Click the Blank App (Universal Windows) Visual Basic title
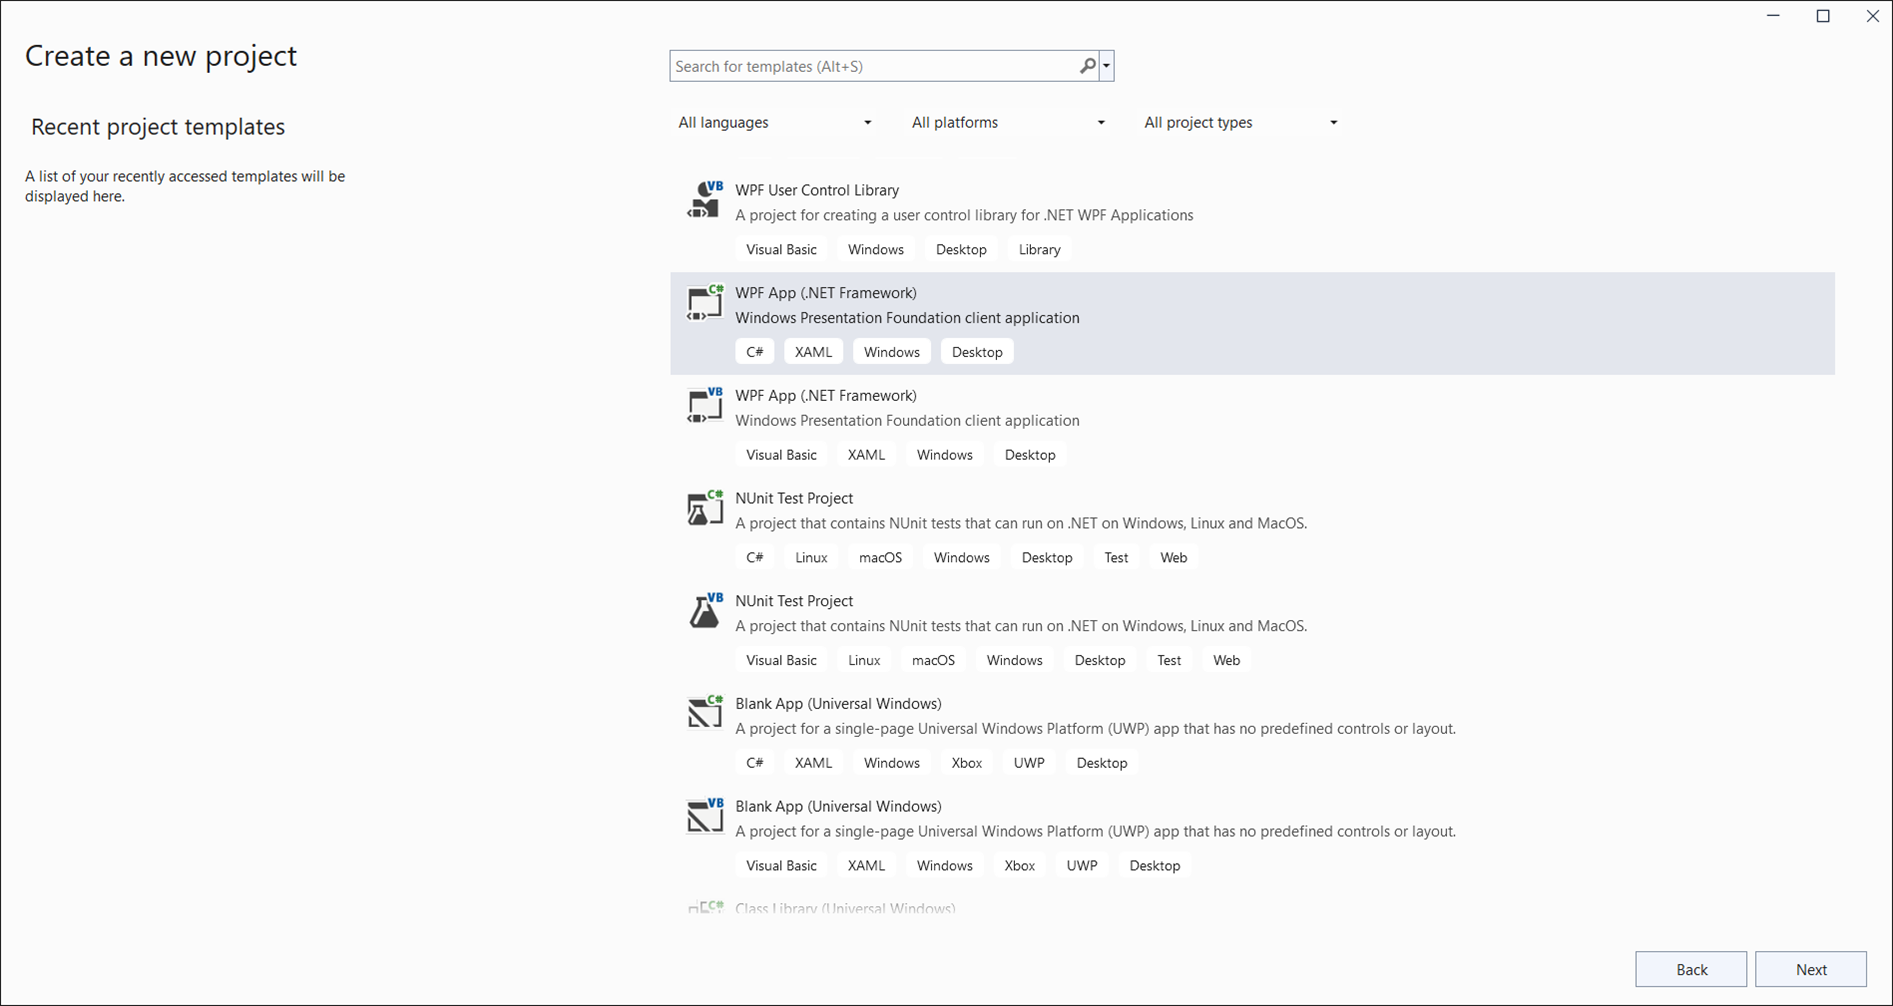 [x=838, y=807]
